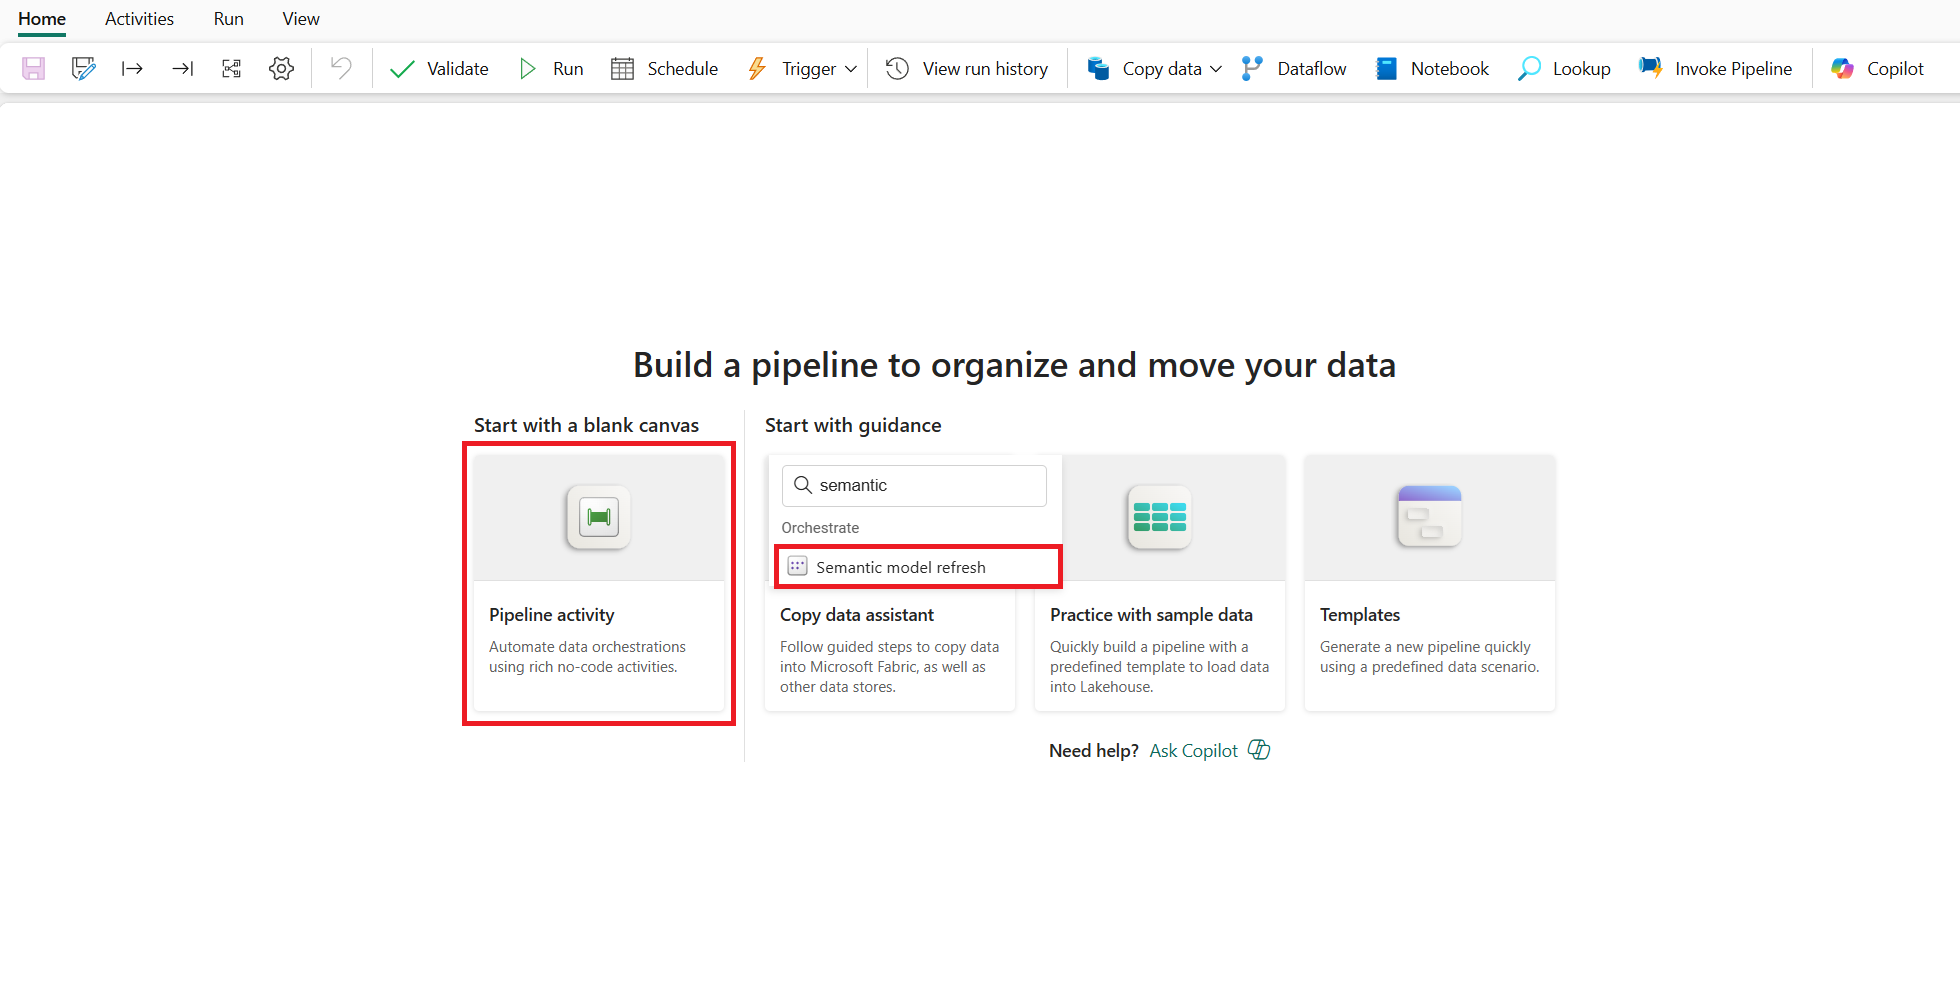Image resolution: width=1960 pixels, height=992 pixels.
Task: Click the Notebook button label
Action: (1450, 69)
